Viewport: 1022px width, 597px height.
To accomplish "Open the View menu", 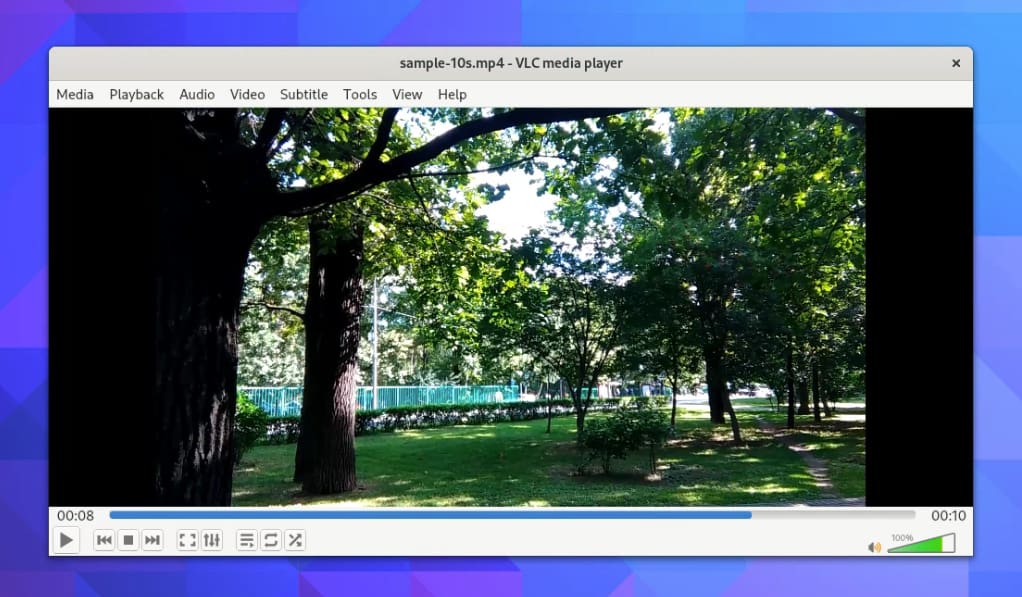I will pos(406,94).
